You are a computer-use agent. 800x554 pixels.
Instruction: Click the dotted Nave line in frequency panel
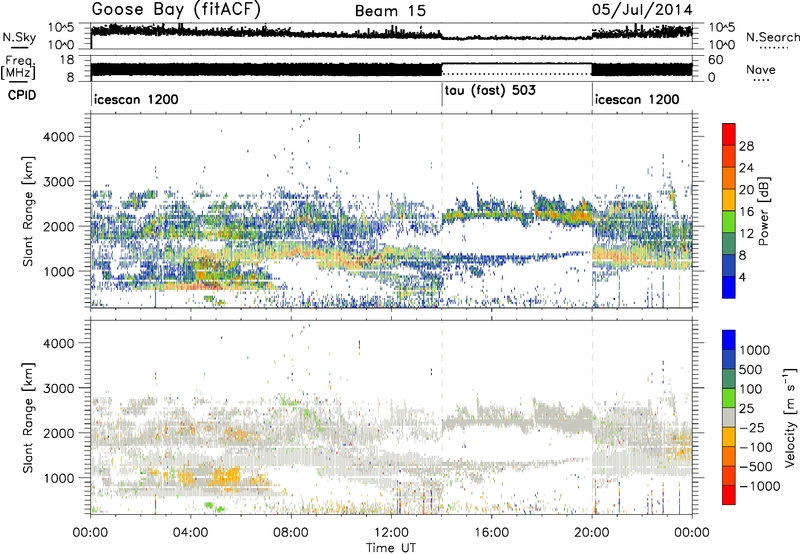pos(516,74)
